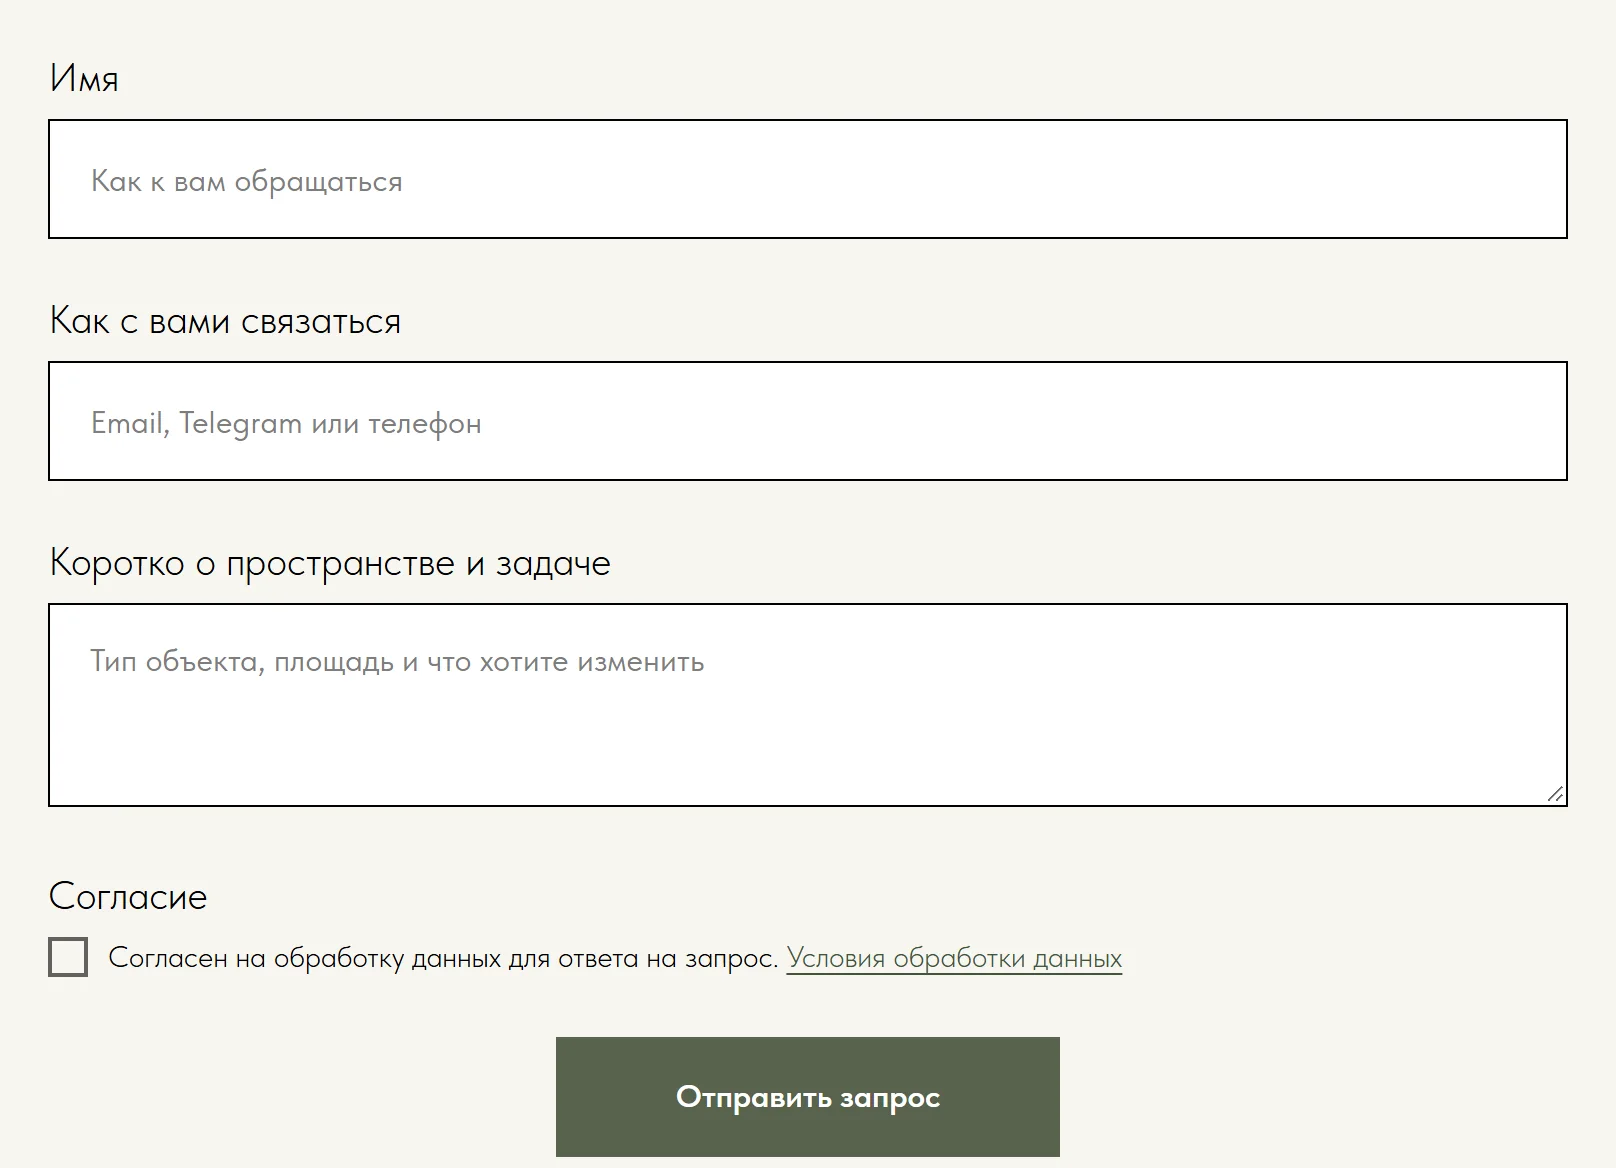Click the 'Согласие' heading text
The image size is (1616, 1168).
click(128, 896)
